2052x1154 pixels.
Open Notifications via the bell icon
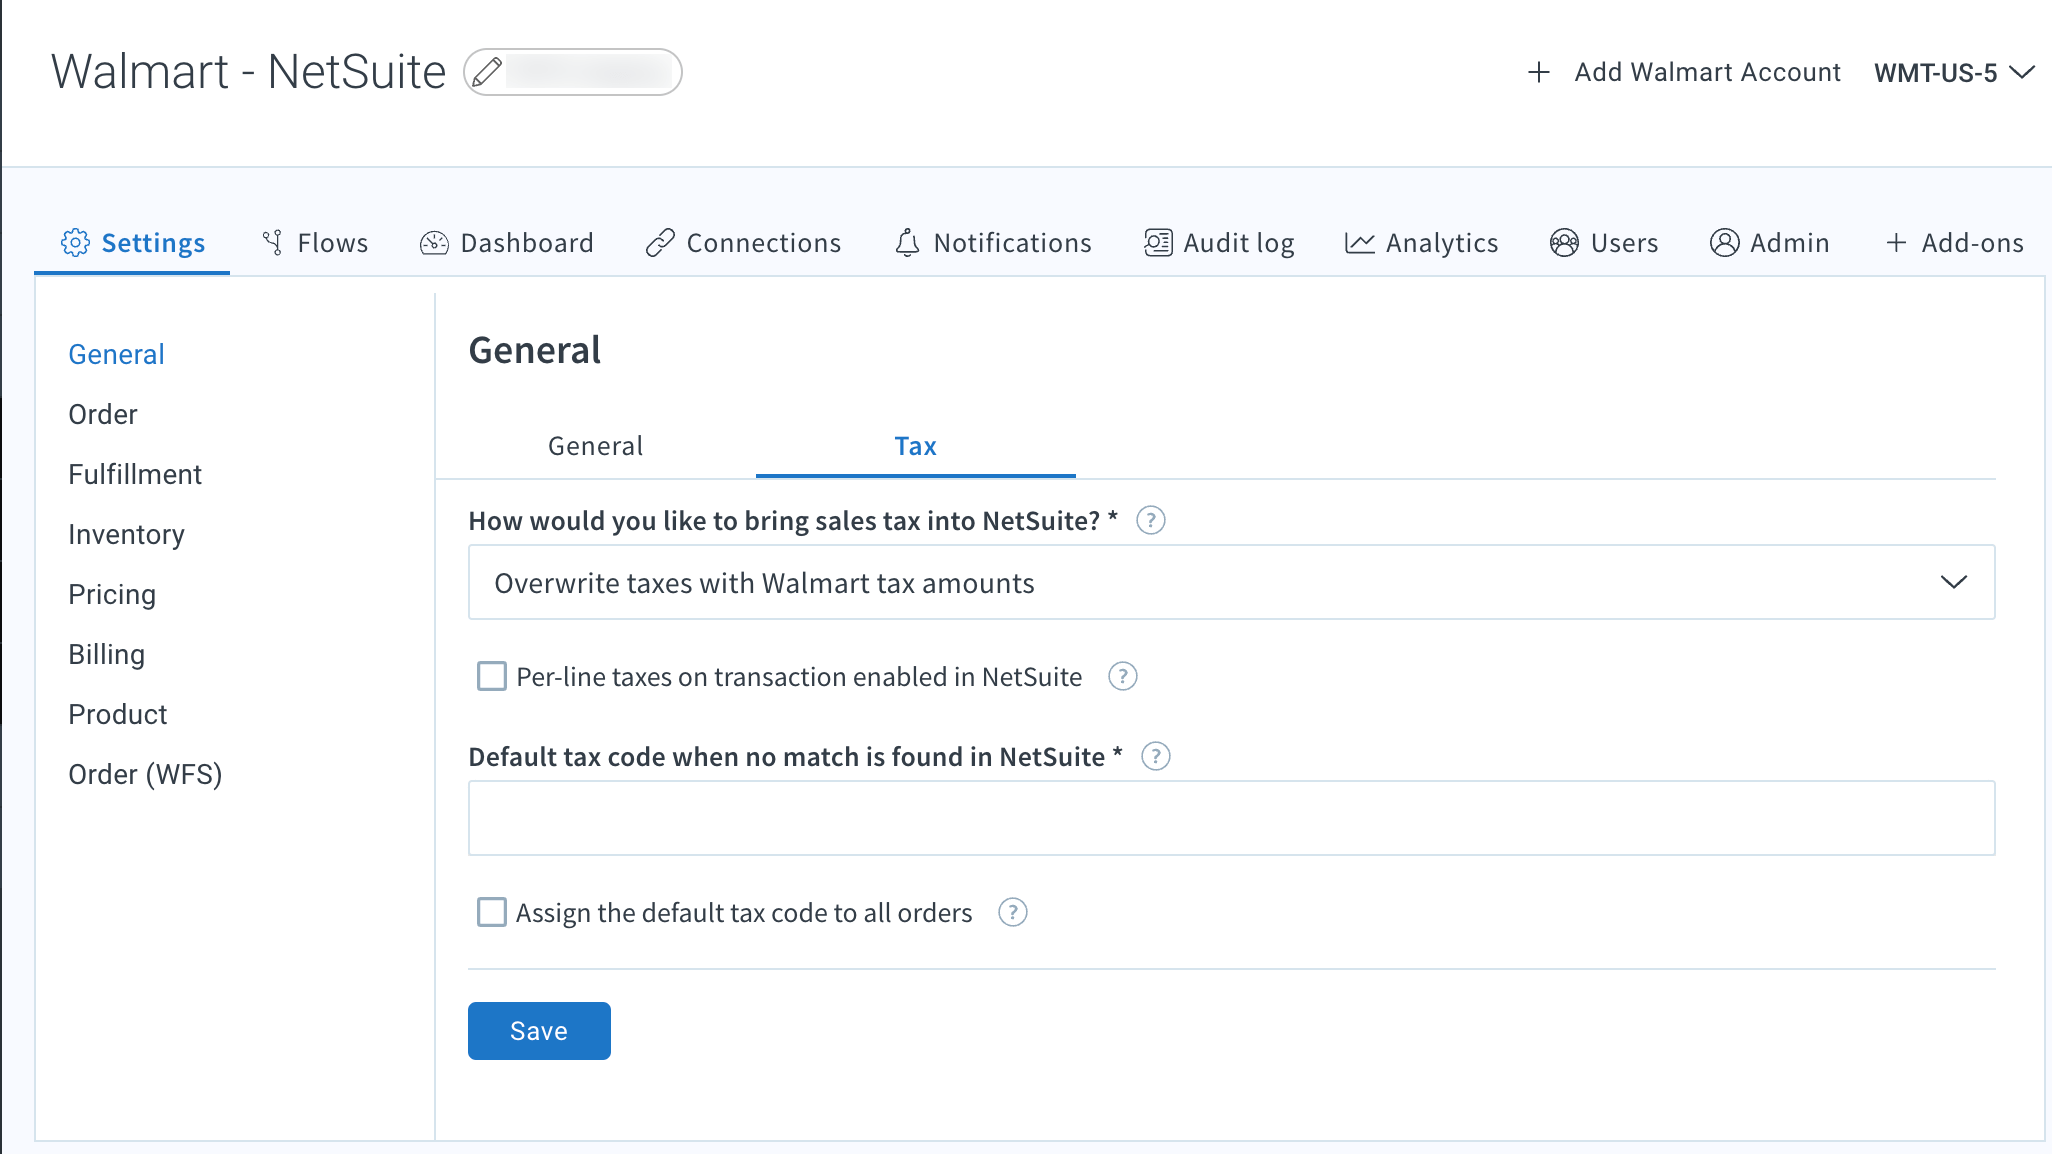pos(906,242)
